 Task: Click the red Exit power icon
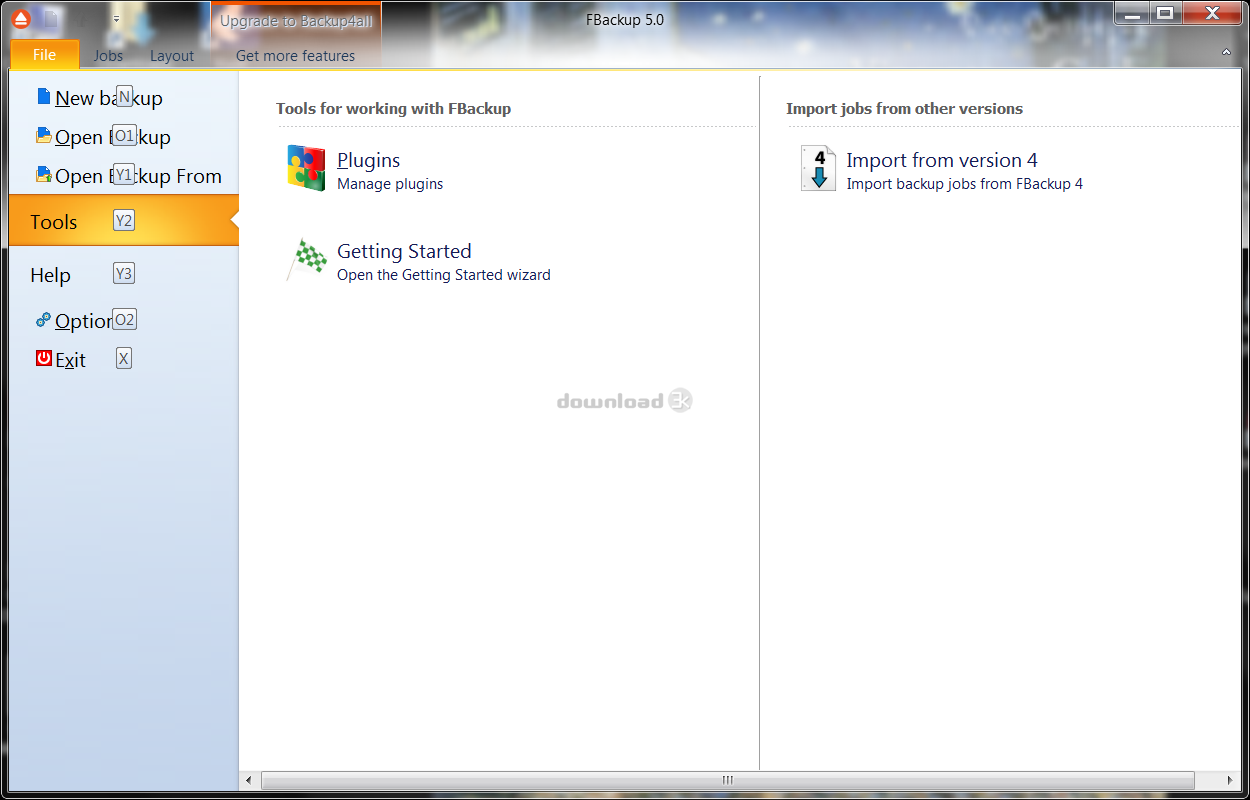[43, 357]
